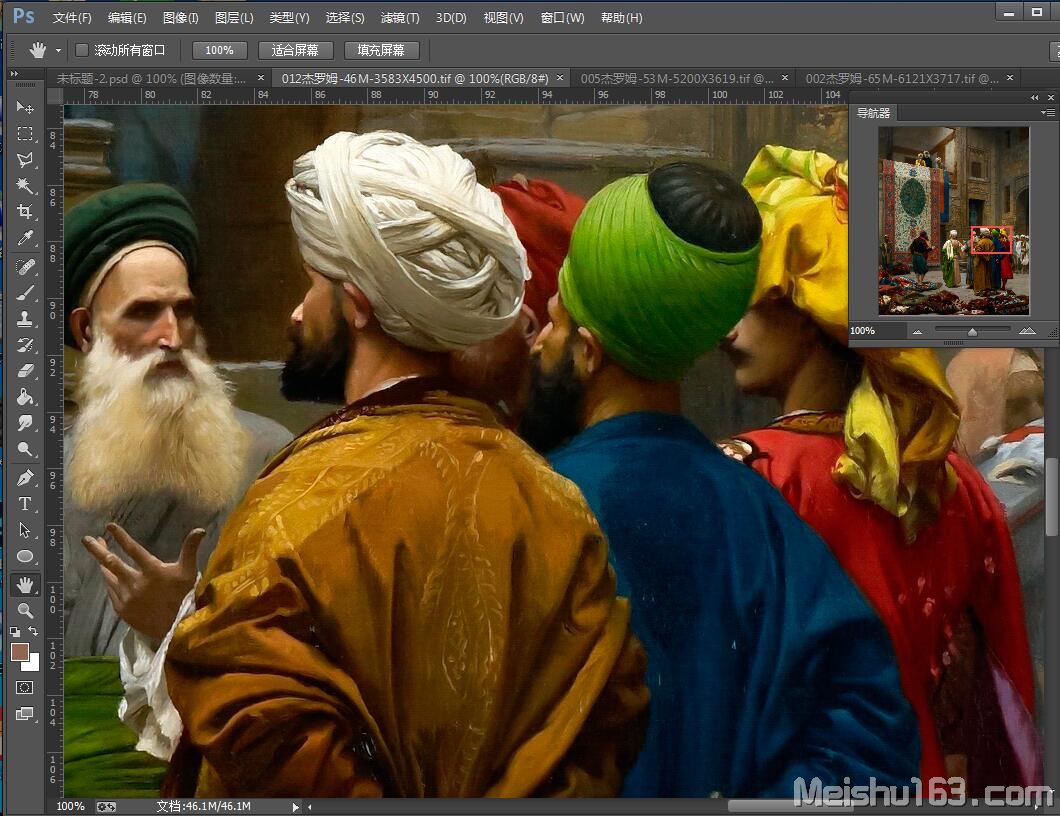Image resolution: width=1060 pixels, height=816 pixels.
Task: Select the Clone Stamp tool
Action: tap(25, 319)
